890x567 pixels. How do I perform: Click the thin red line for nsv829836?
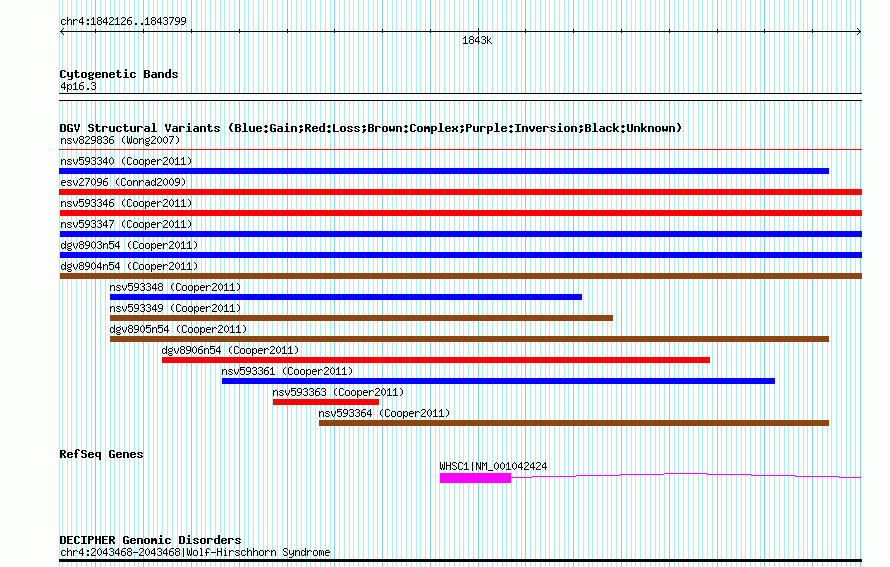pyautogui.click(x=460, y=150)
